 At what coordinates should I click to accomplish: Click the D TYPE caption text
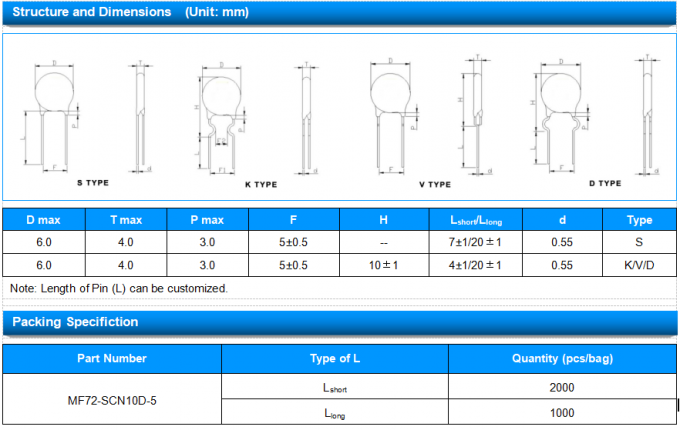pyautogui.click(x=604, y=184)
